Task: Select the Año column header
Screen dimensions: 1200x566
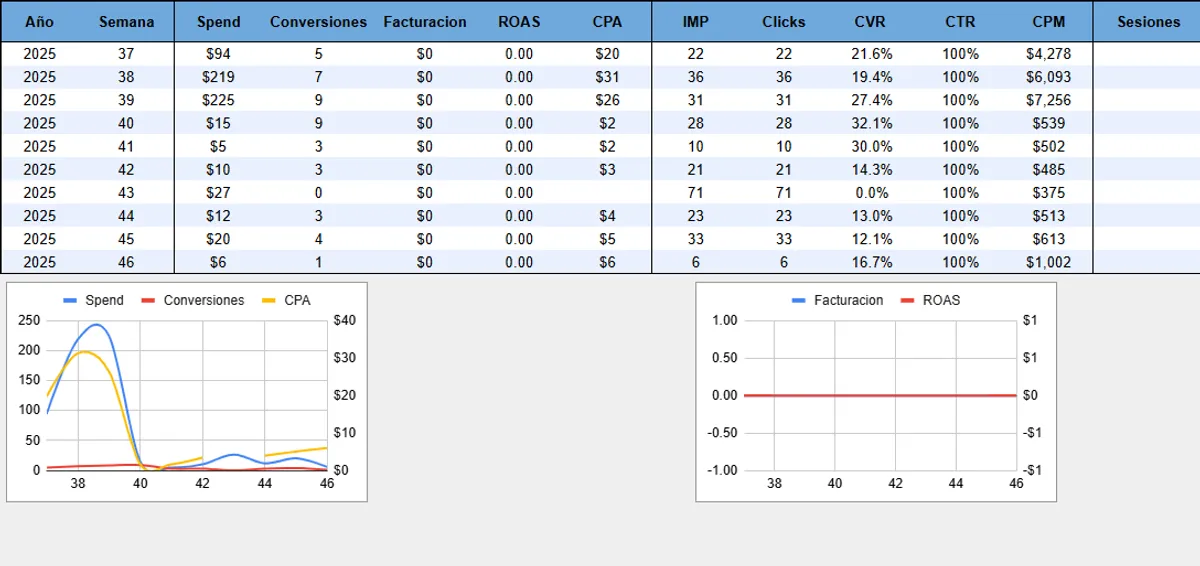Action: 39,21
